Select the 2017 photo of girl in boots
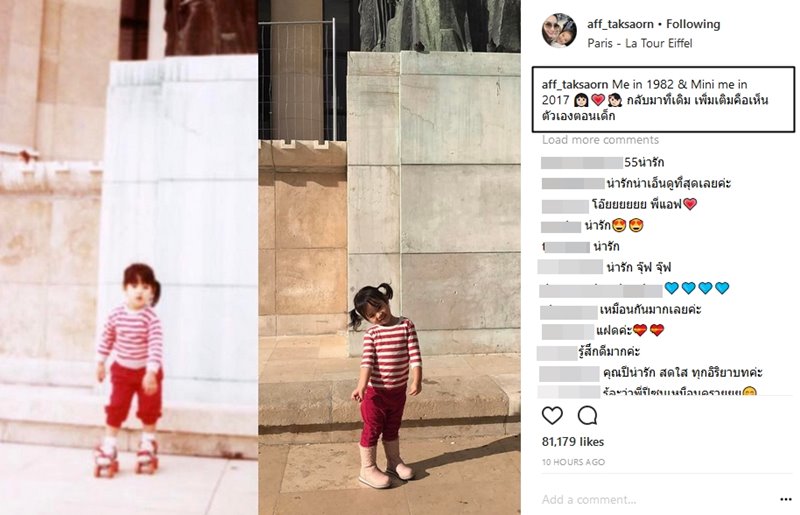The image size is (800, 515). pyautogui.click(x=389, y=257)
